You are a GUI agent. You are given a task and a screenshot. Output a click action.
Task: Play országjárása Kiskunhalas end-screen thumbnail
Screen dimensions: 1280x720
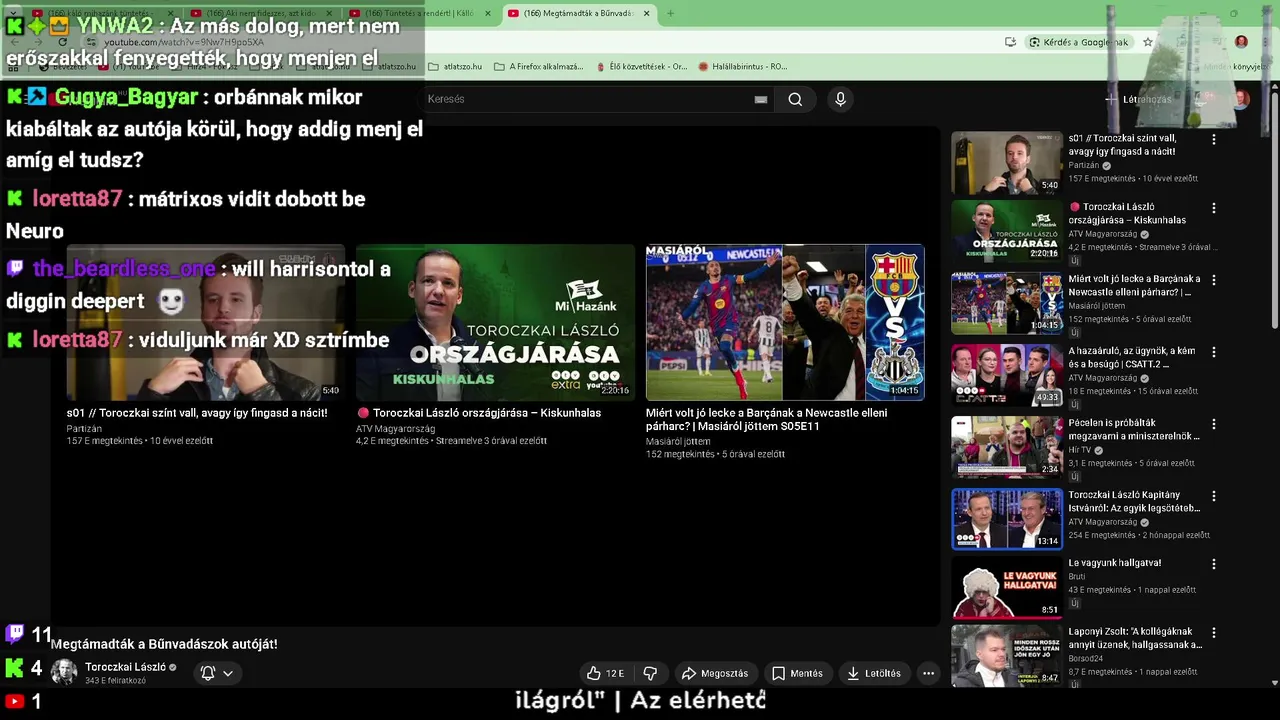point(495,322)
